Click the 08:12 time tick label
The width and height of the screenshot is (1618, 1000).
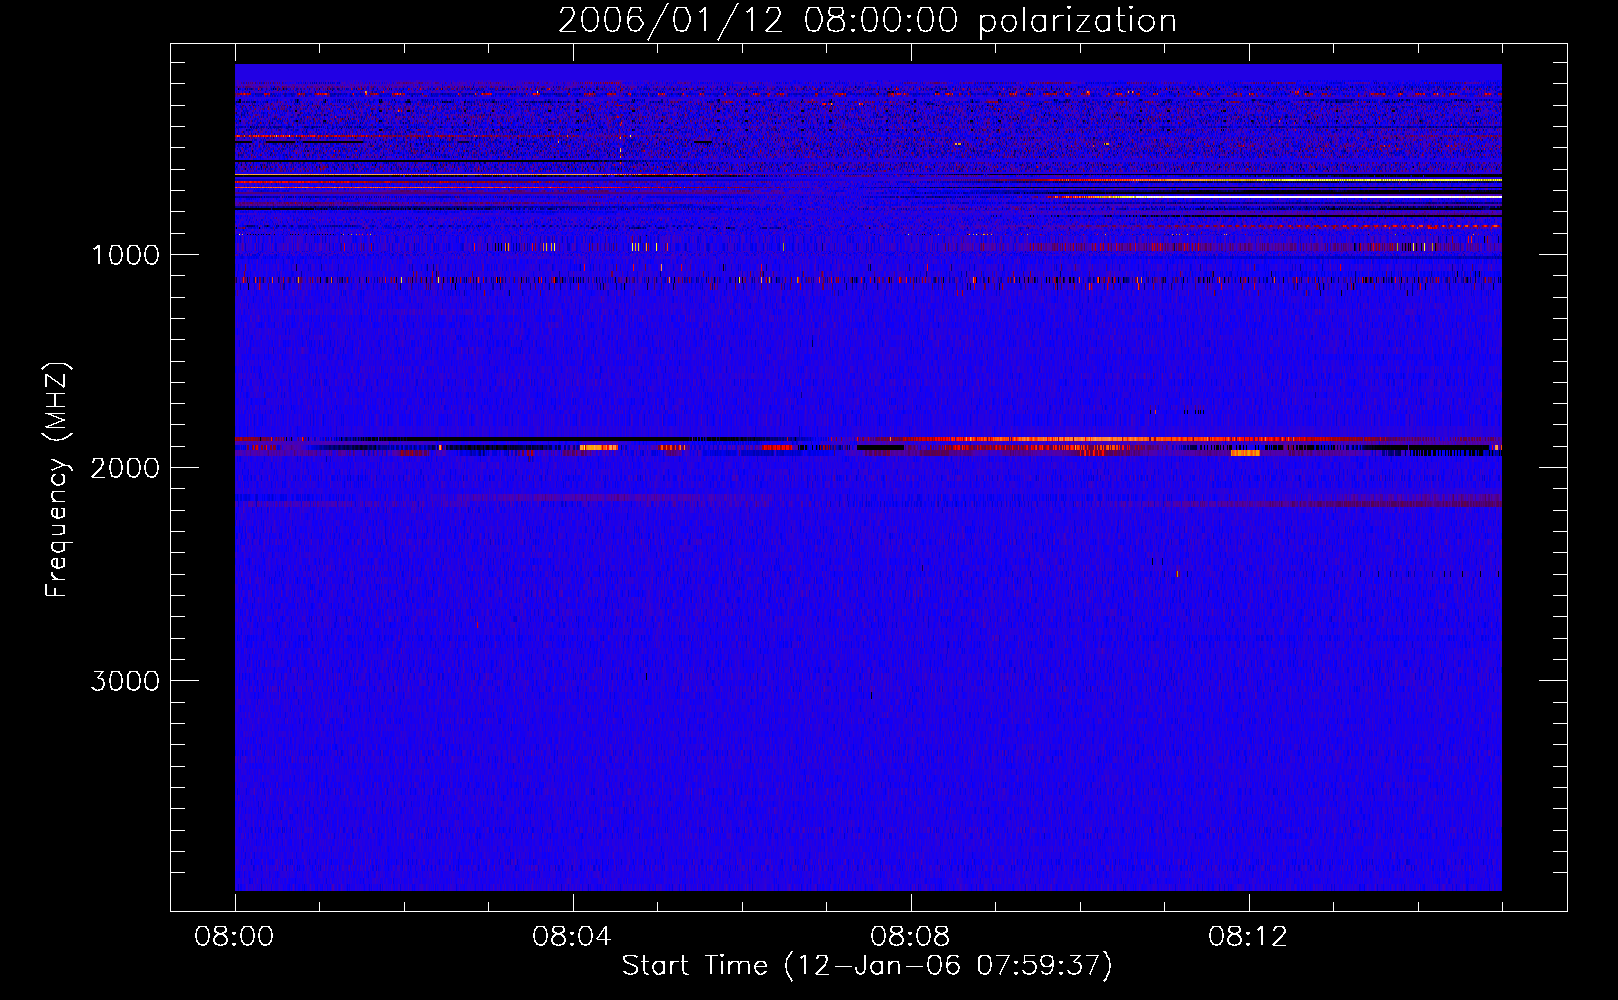tap(1248, 937)
